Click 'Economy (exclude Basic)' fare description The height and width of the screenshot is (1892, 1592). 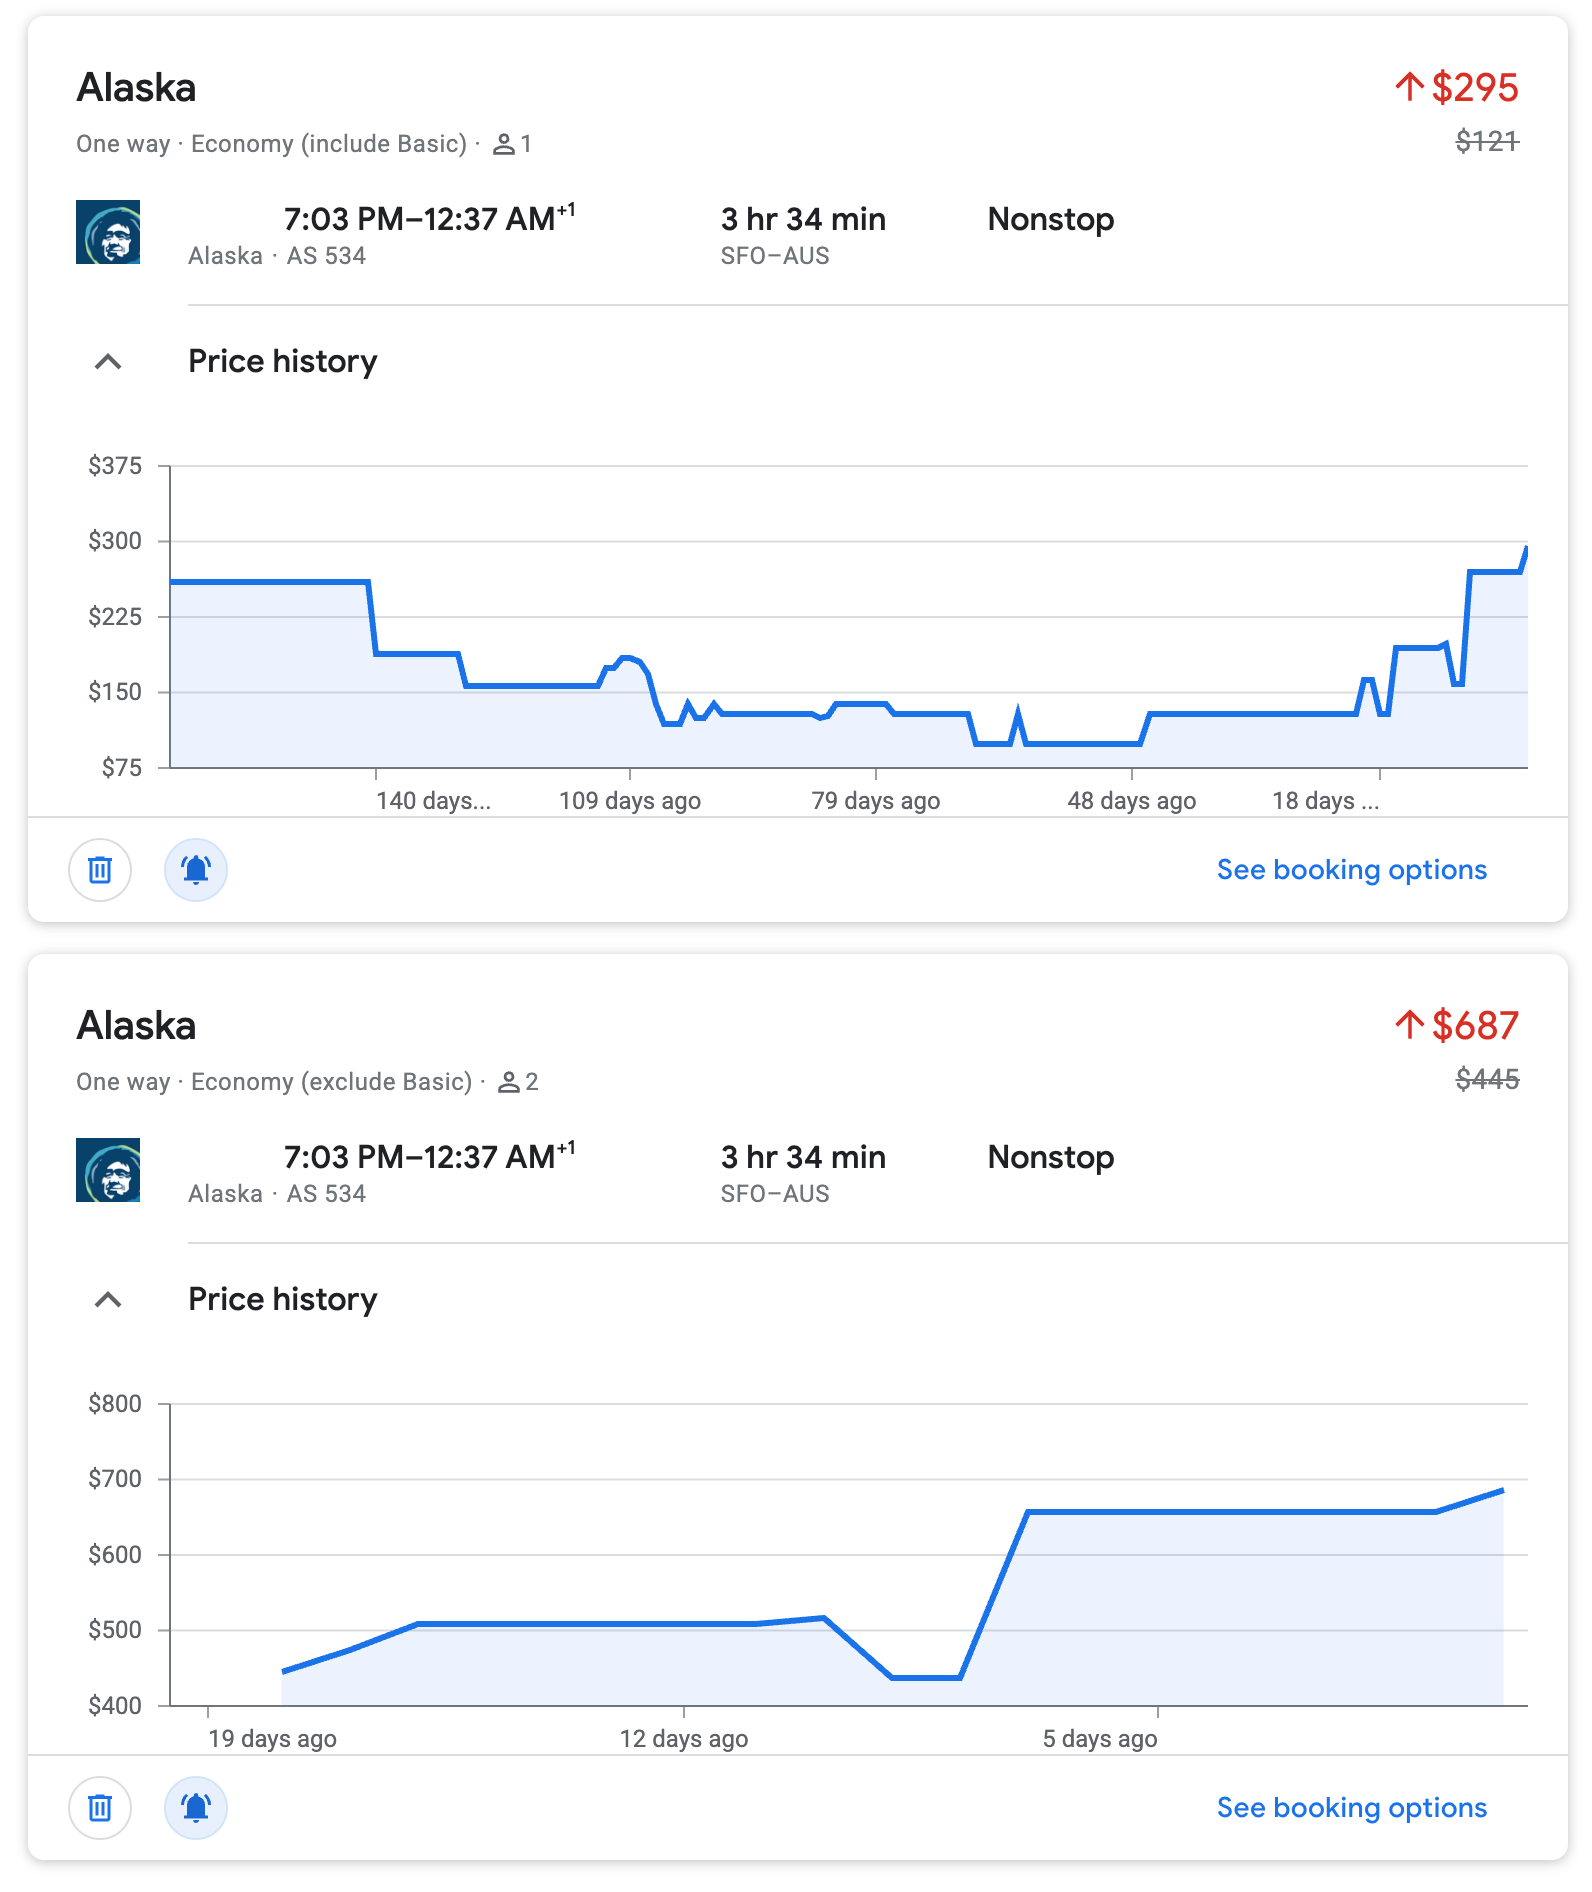point(331,1082)
